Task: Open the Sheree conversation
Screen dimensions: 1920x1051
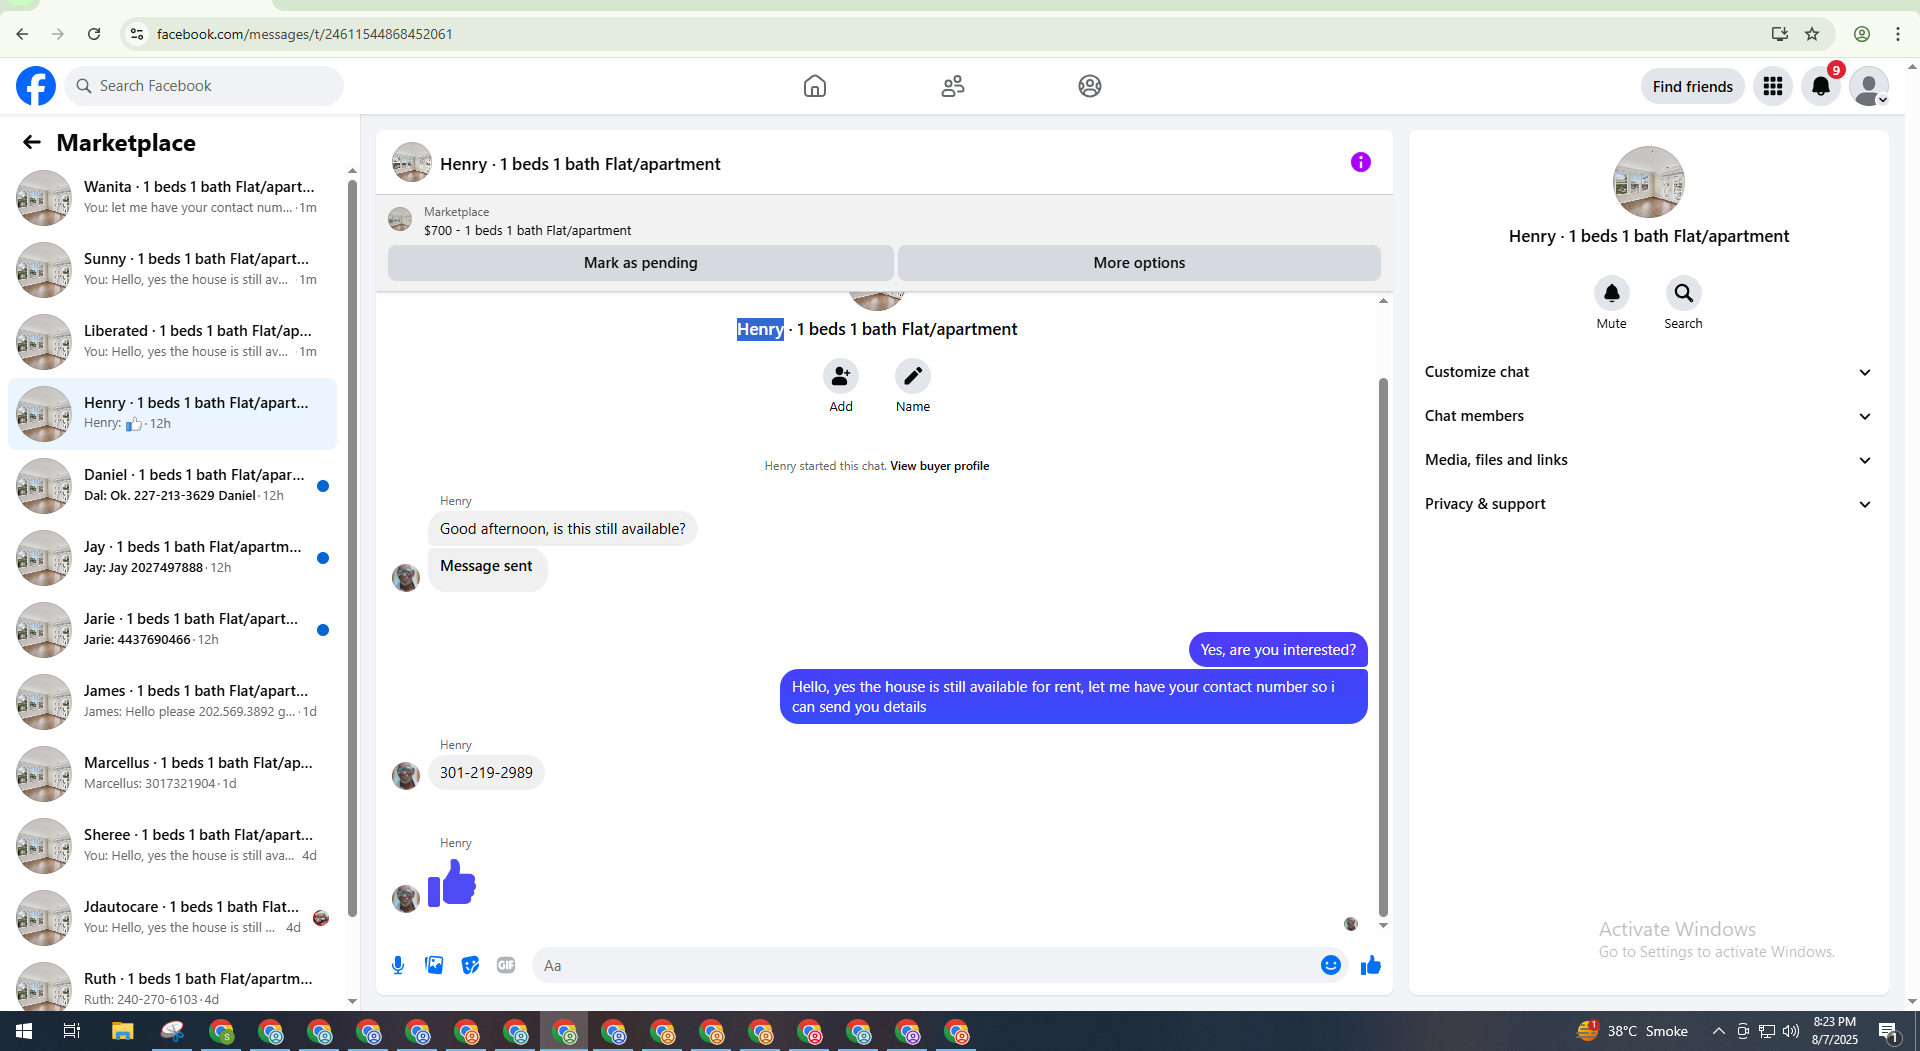Action: pos(173,846)
